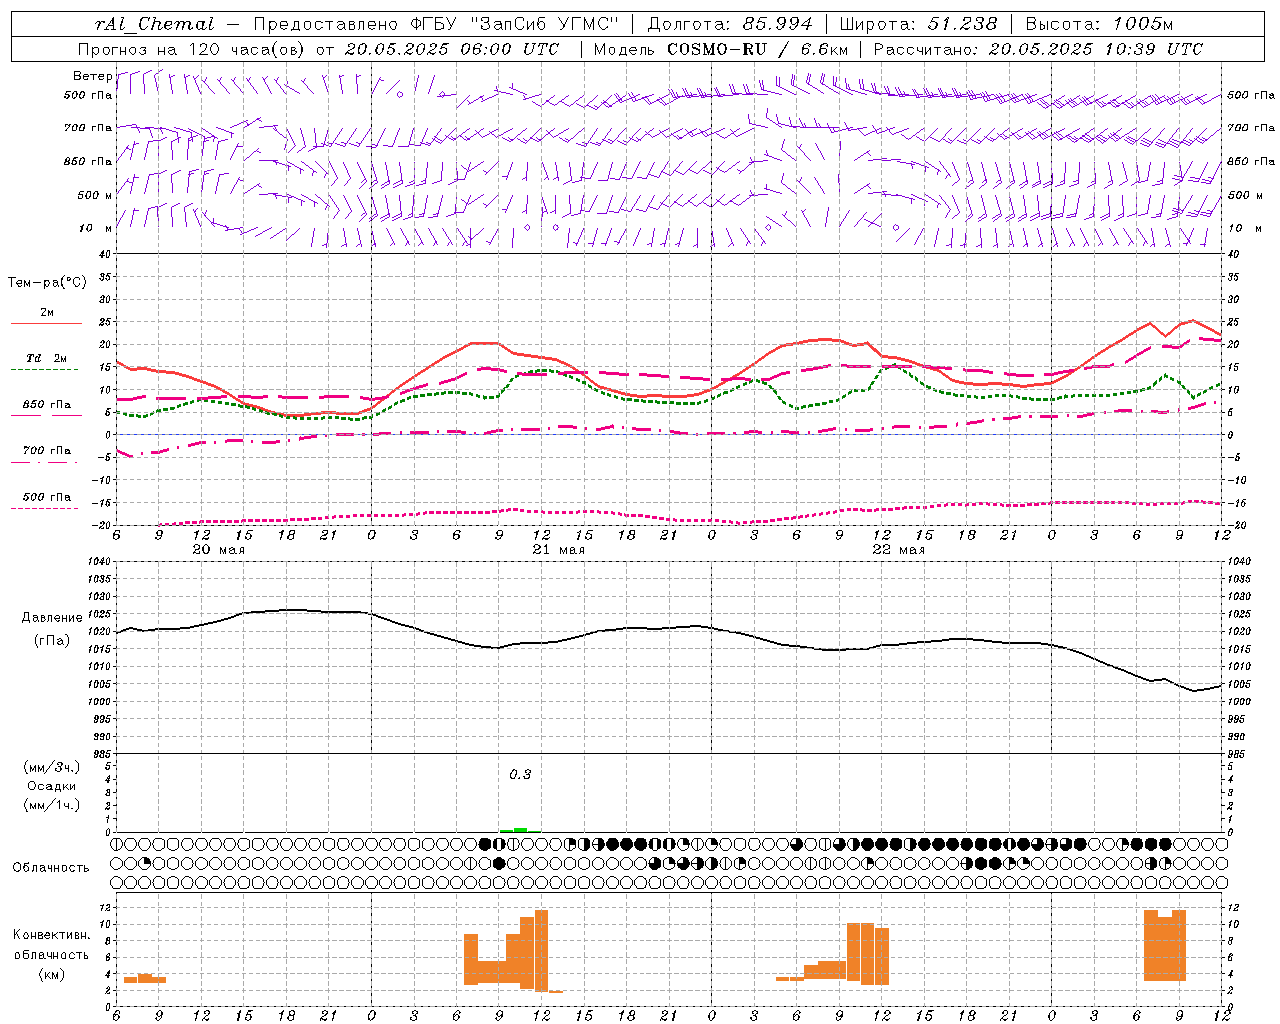The image size is (1280, 1024).
Task: Click the Ветер wind panel label
Action: 92,76
